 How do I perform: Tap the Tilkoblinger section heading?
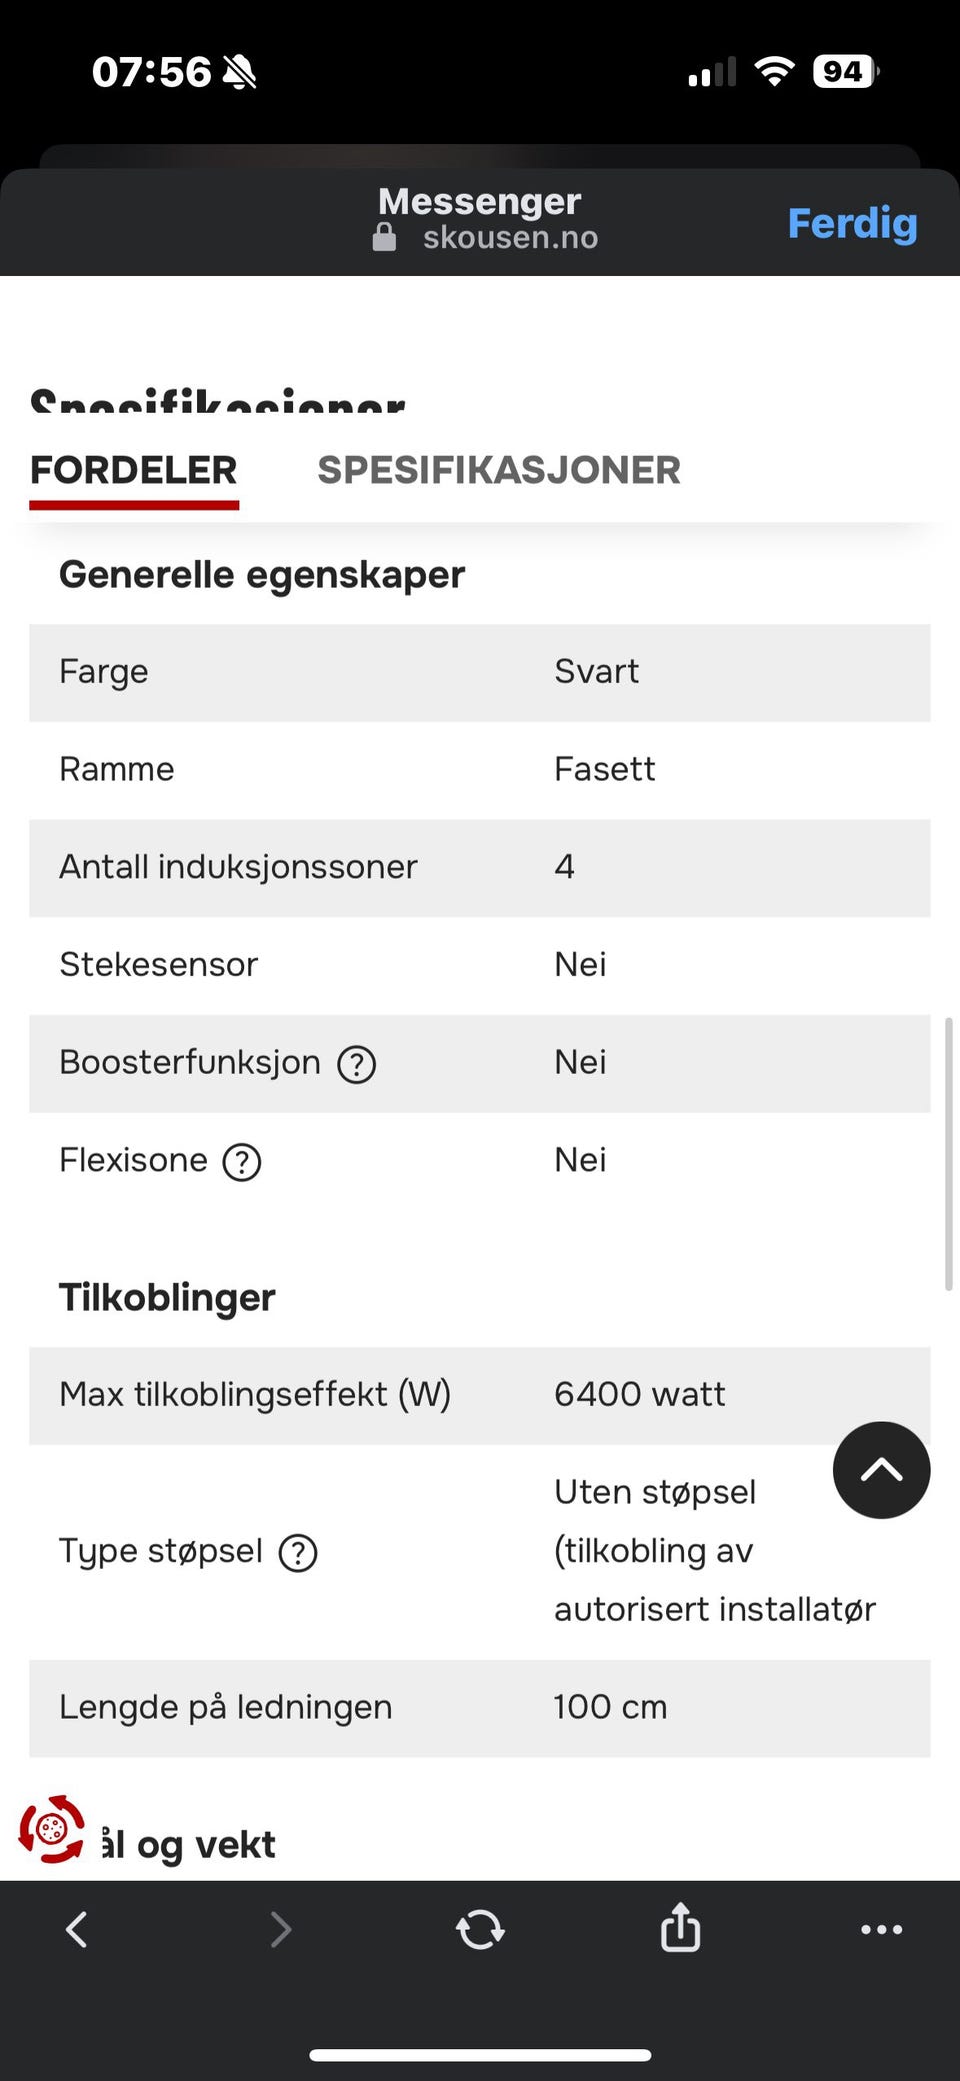(x=167, y=1298)
